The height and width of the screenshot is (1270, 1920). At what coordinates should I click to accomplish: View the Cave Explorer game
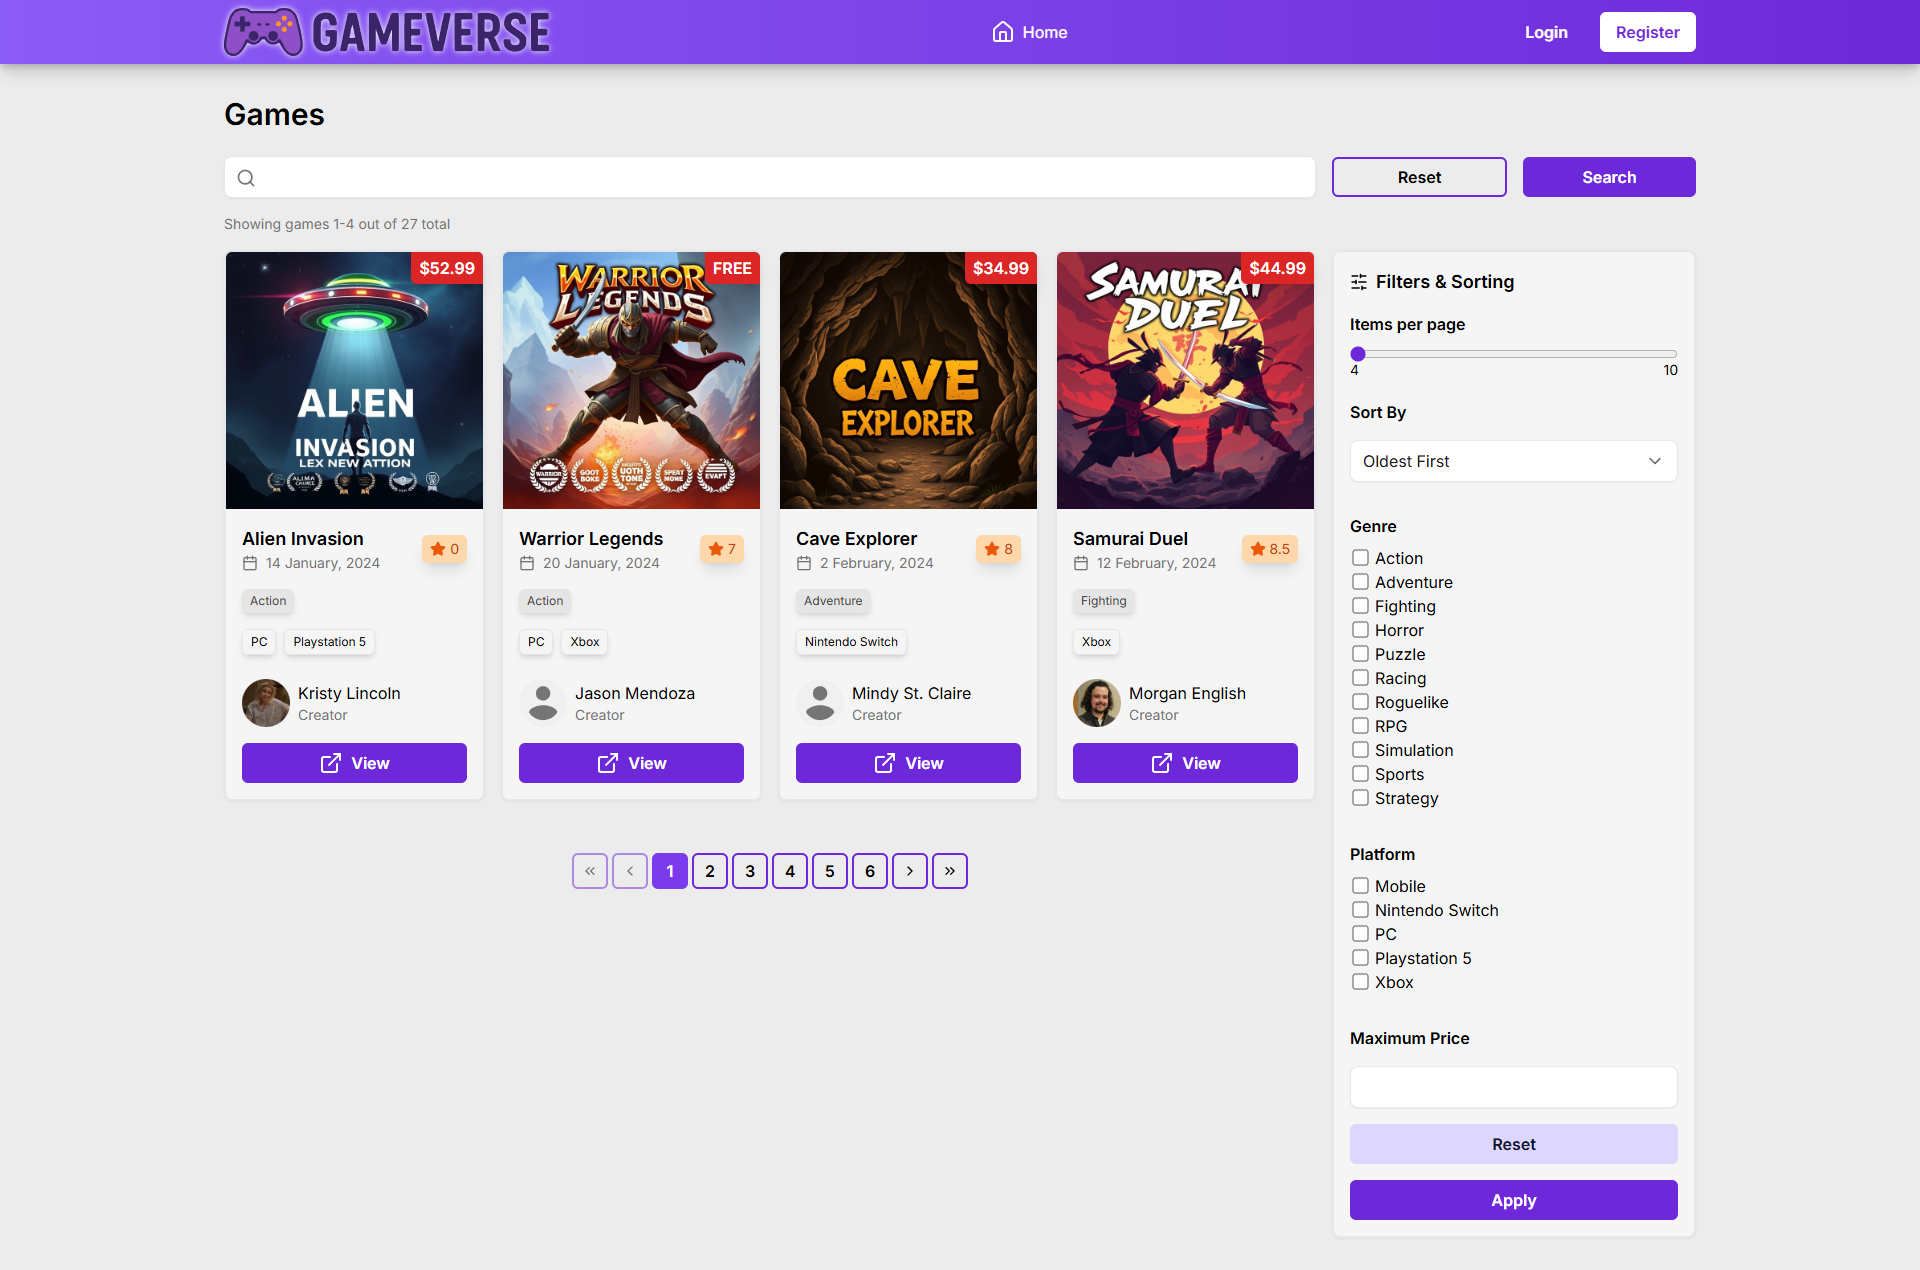point(908,763)
